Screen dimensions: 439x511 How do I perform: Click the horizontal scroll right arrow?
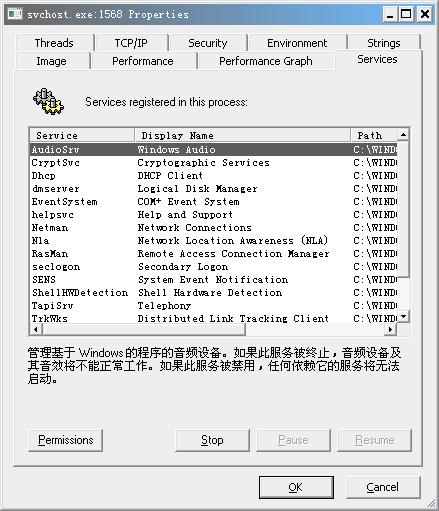tap(391, 330)
